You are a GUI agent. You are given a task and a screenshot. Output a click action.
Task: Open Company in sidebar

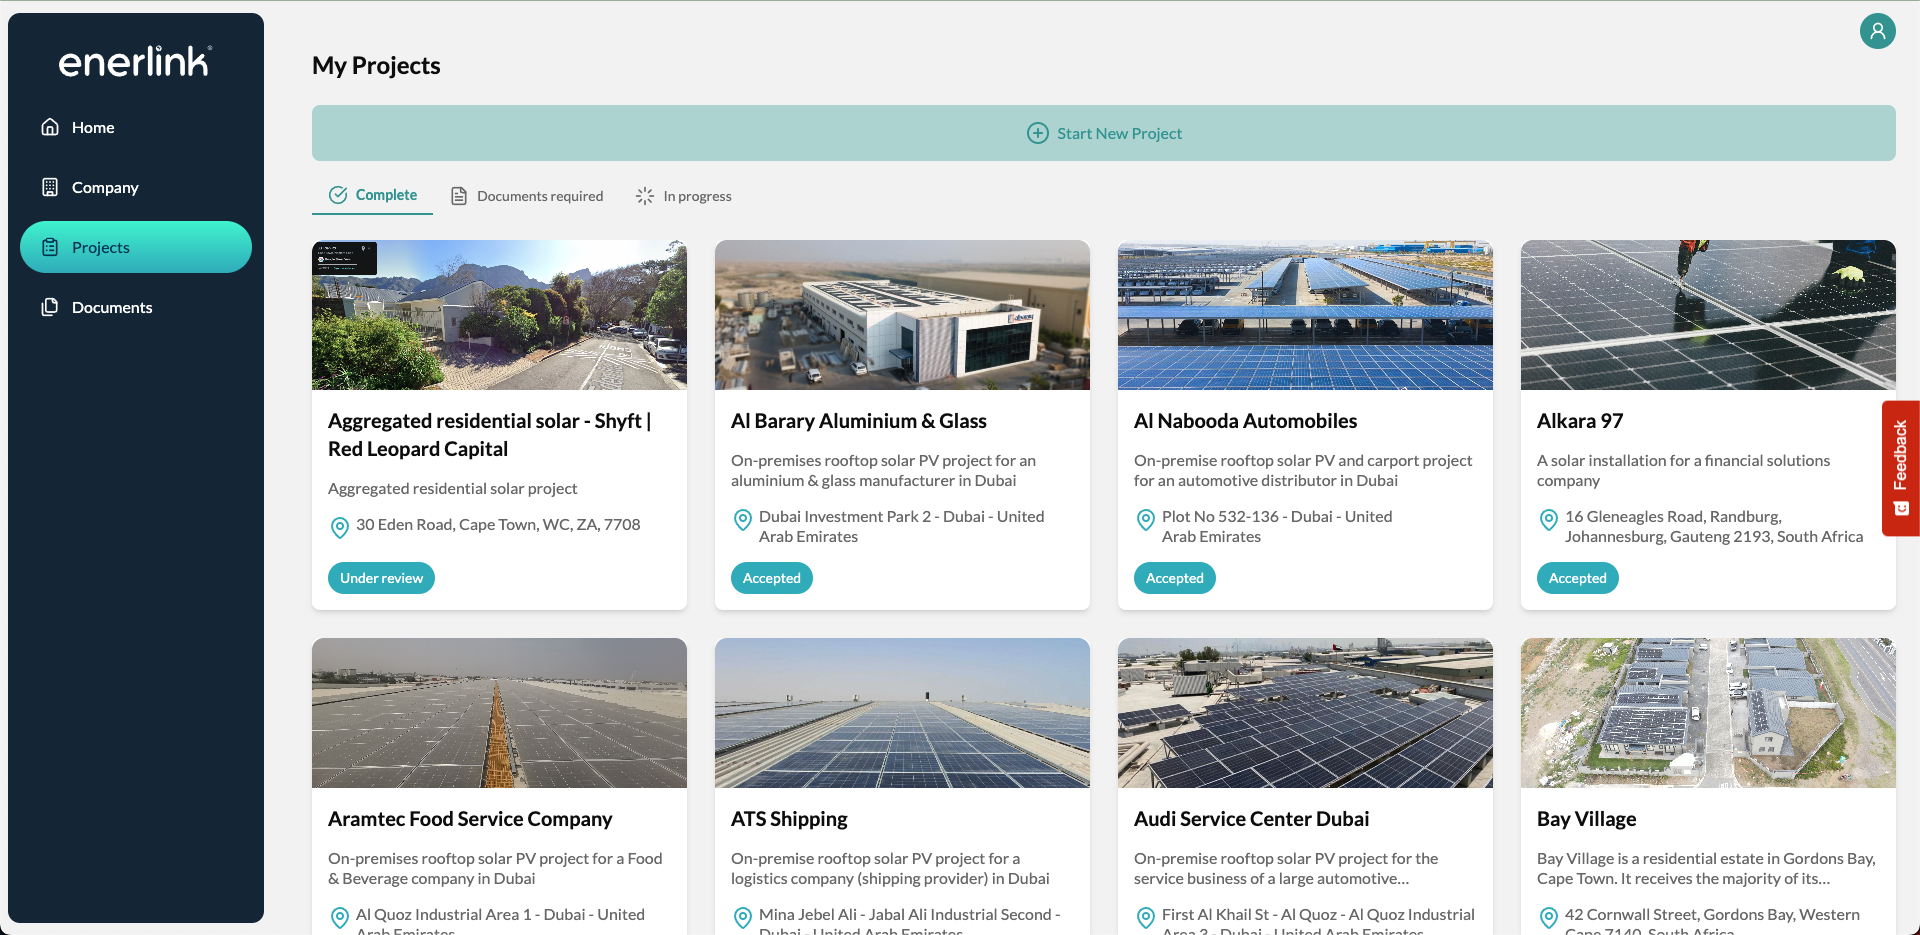(x=136, y=187)
